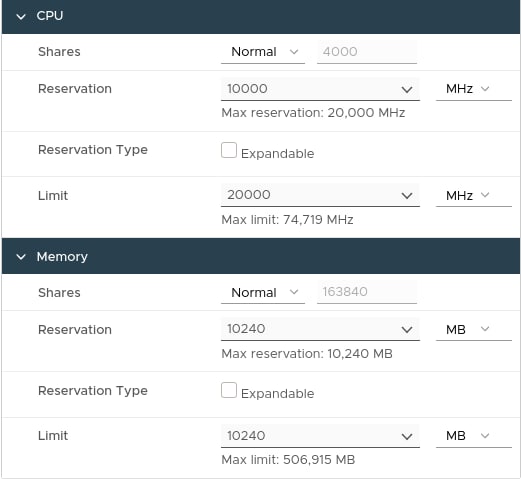Open Memory Limit 10240 dropdown arrow

coord(407,436)
